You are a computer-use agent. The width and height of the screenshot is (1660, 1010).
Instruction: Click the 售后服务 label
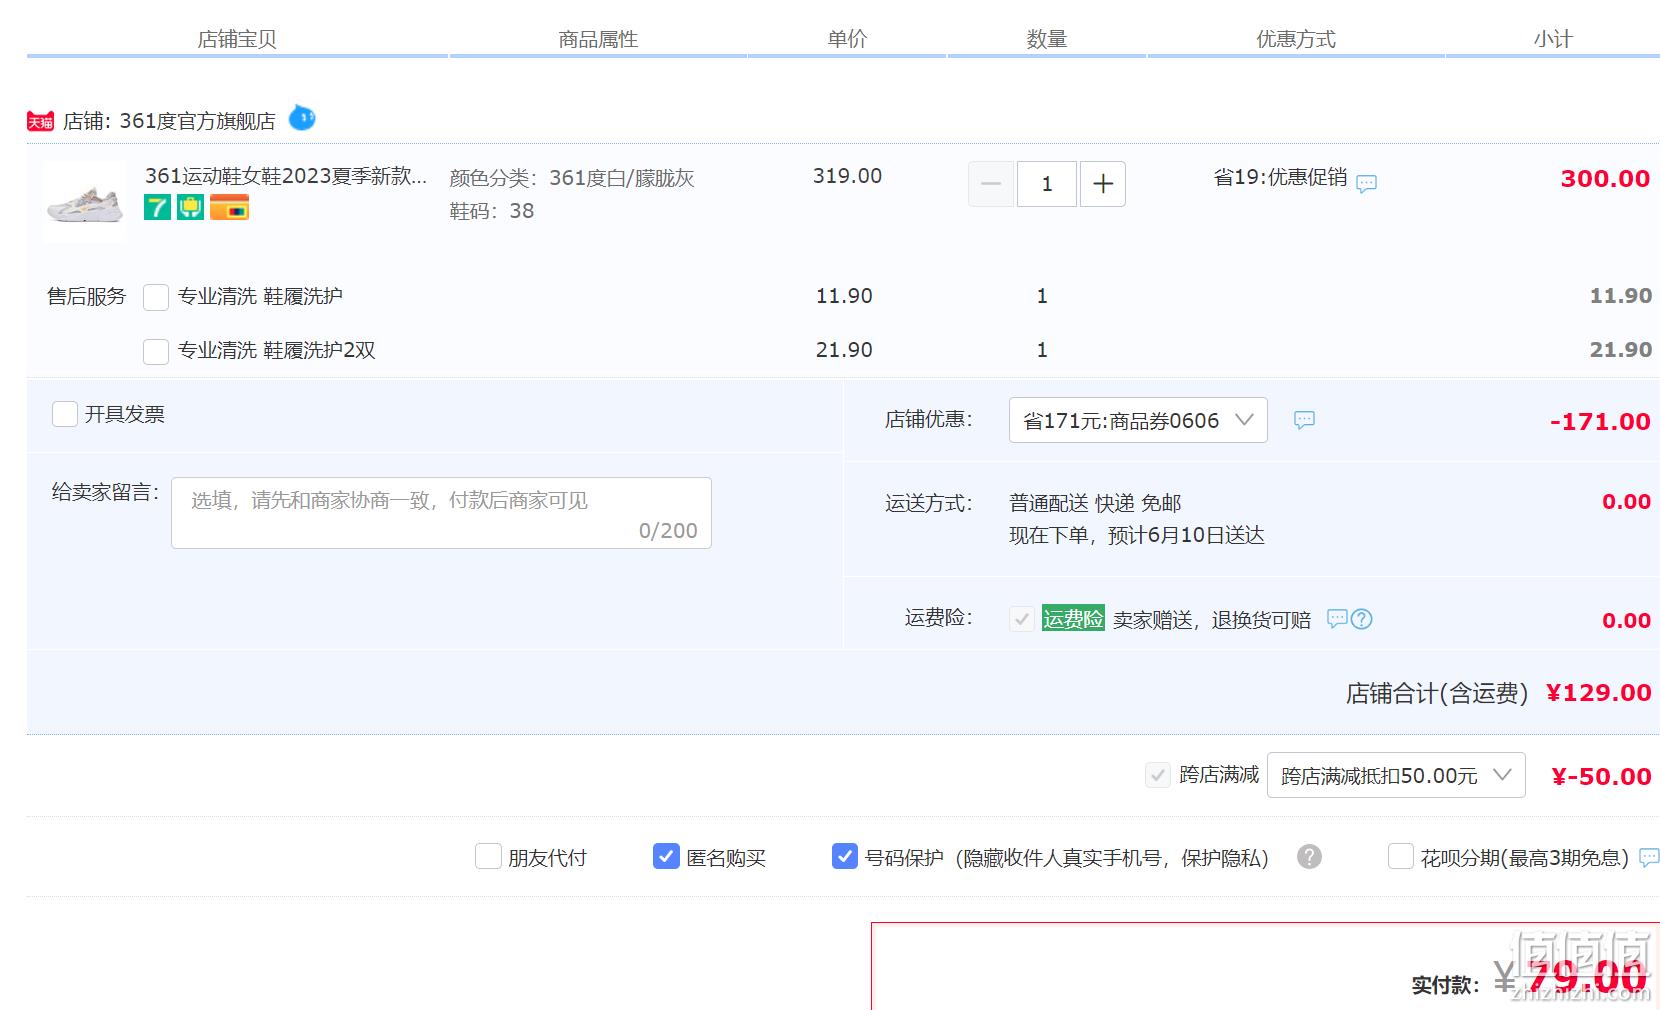87,297
